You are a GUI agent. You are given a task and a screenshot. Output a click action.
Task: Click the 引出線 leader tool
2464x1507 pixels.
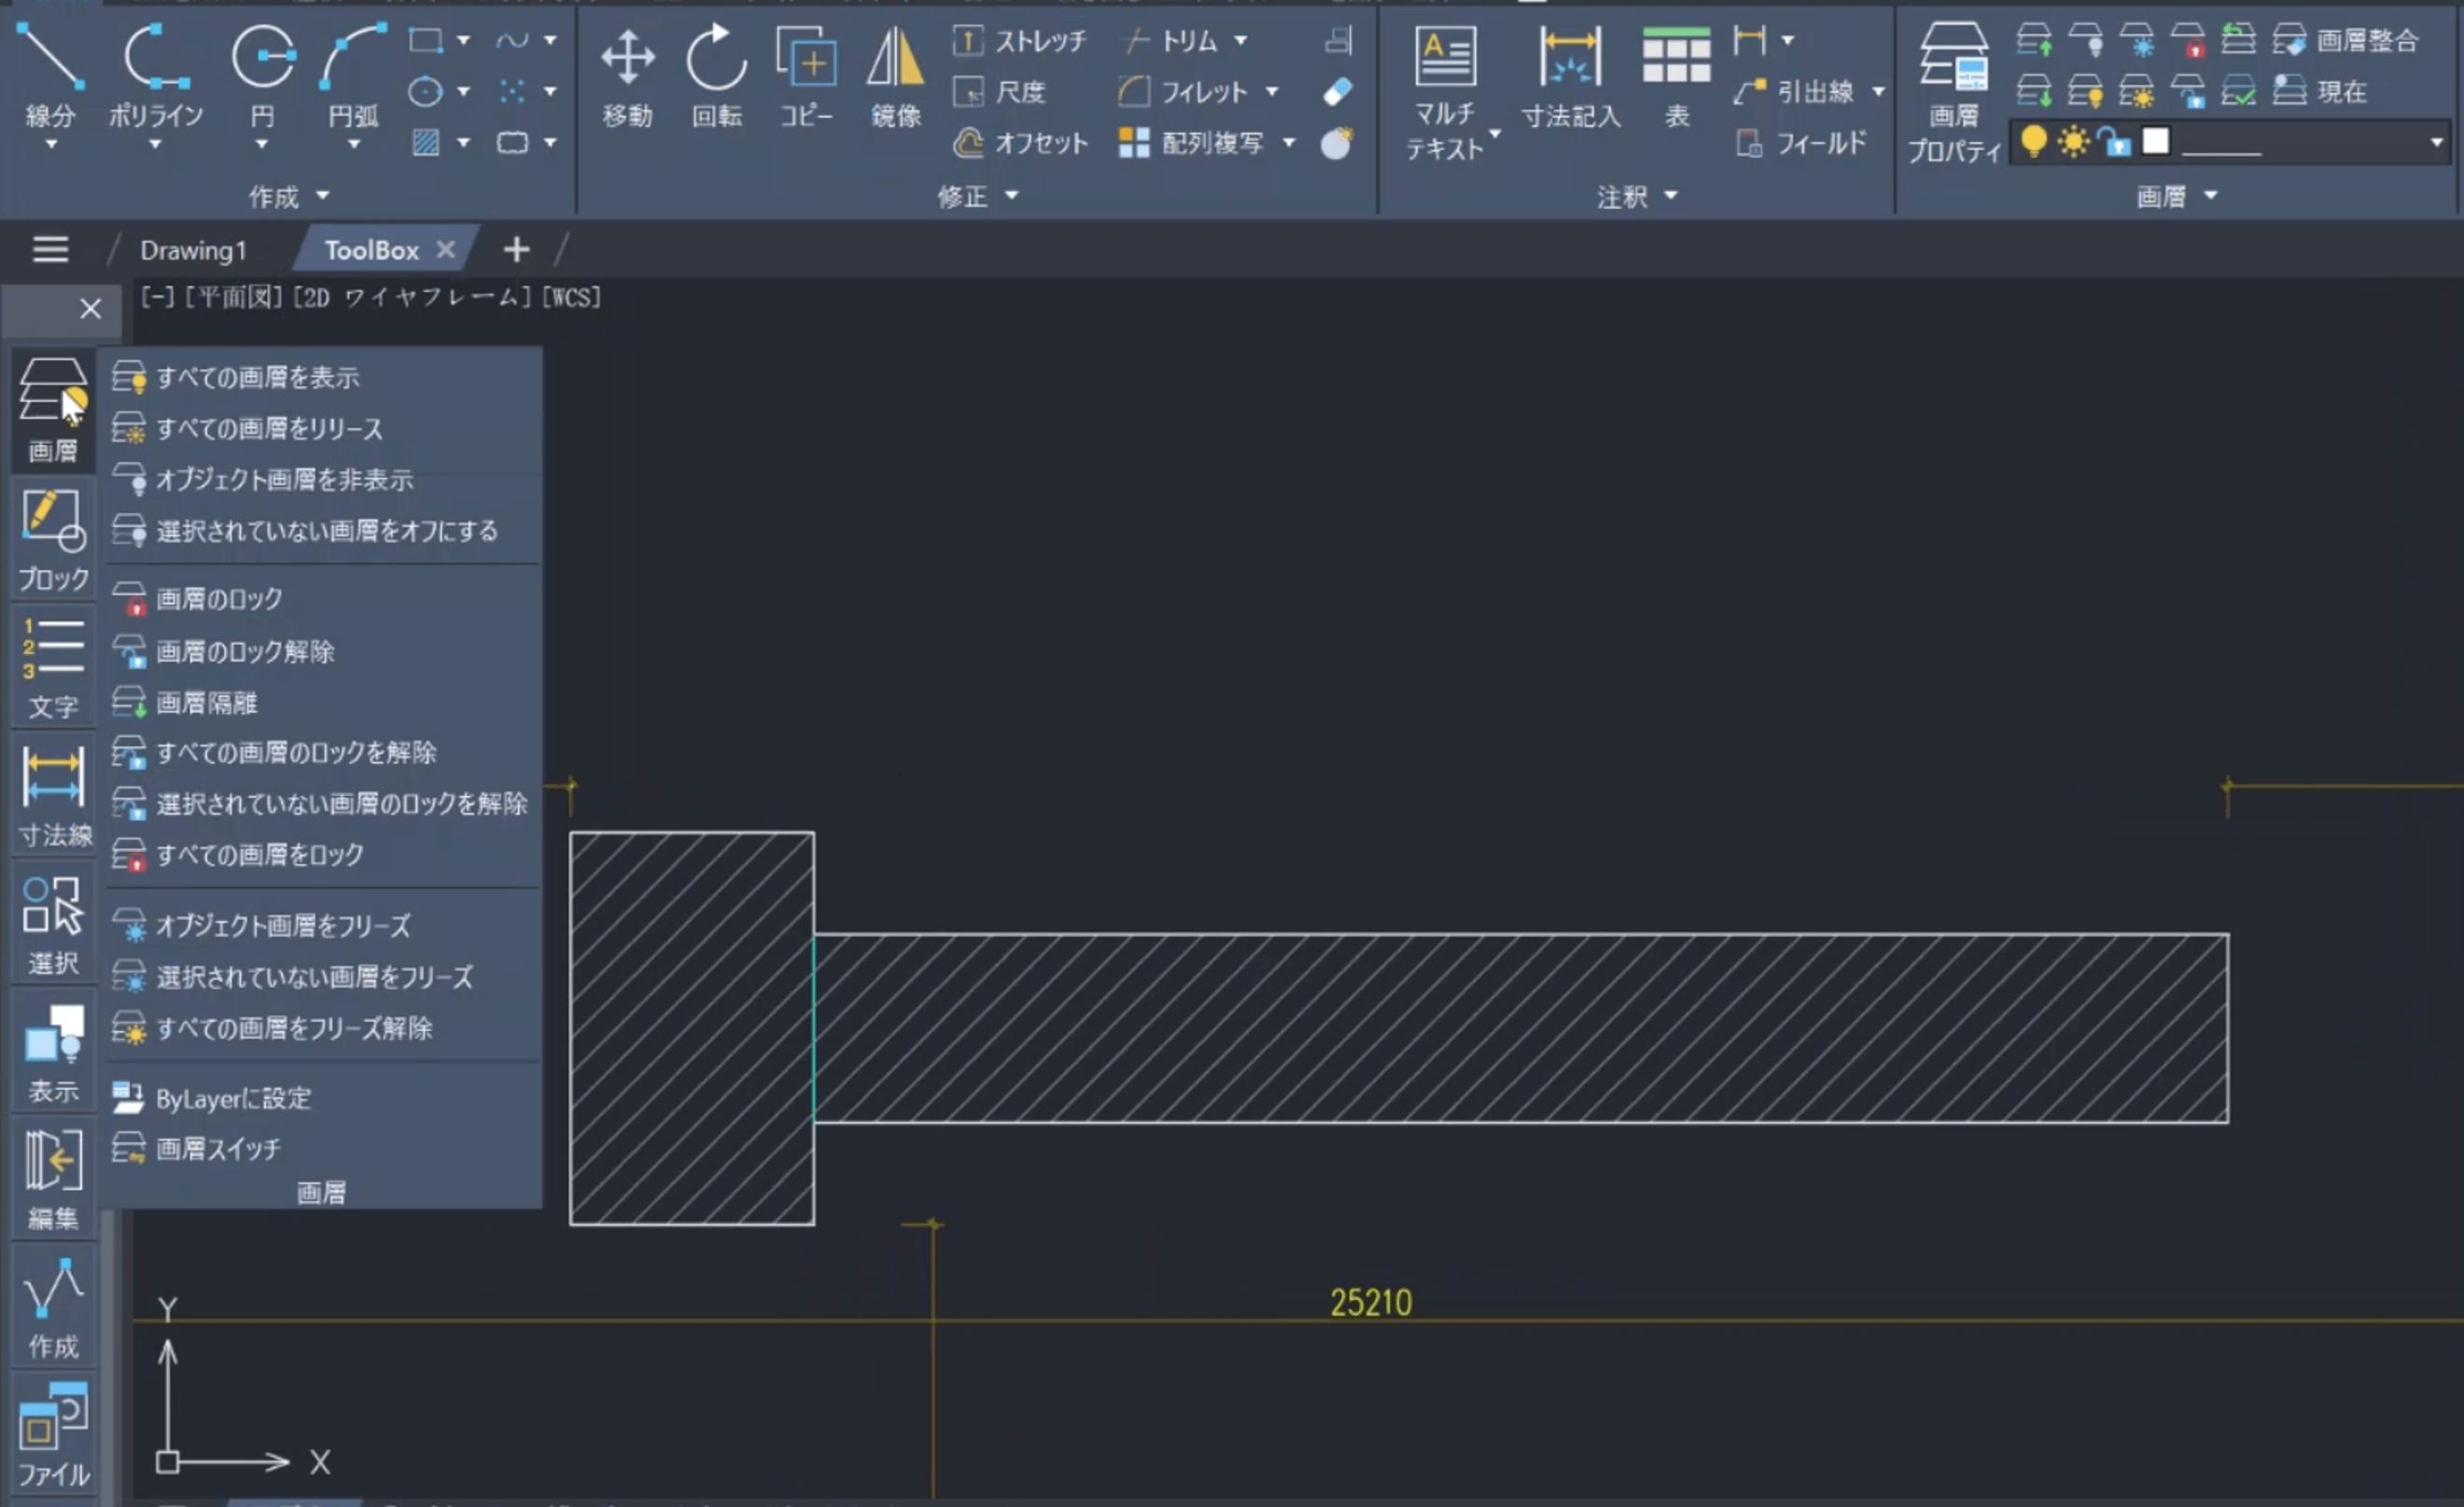[1794, 92]
